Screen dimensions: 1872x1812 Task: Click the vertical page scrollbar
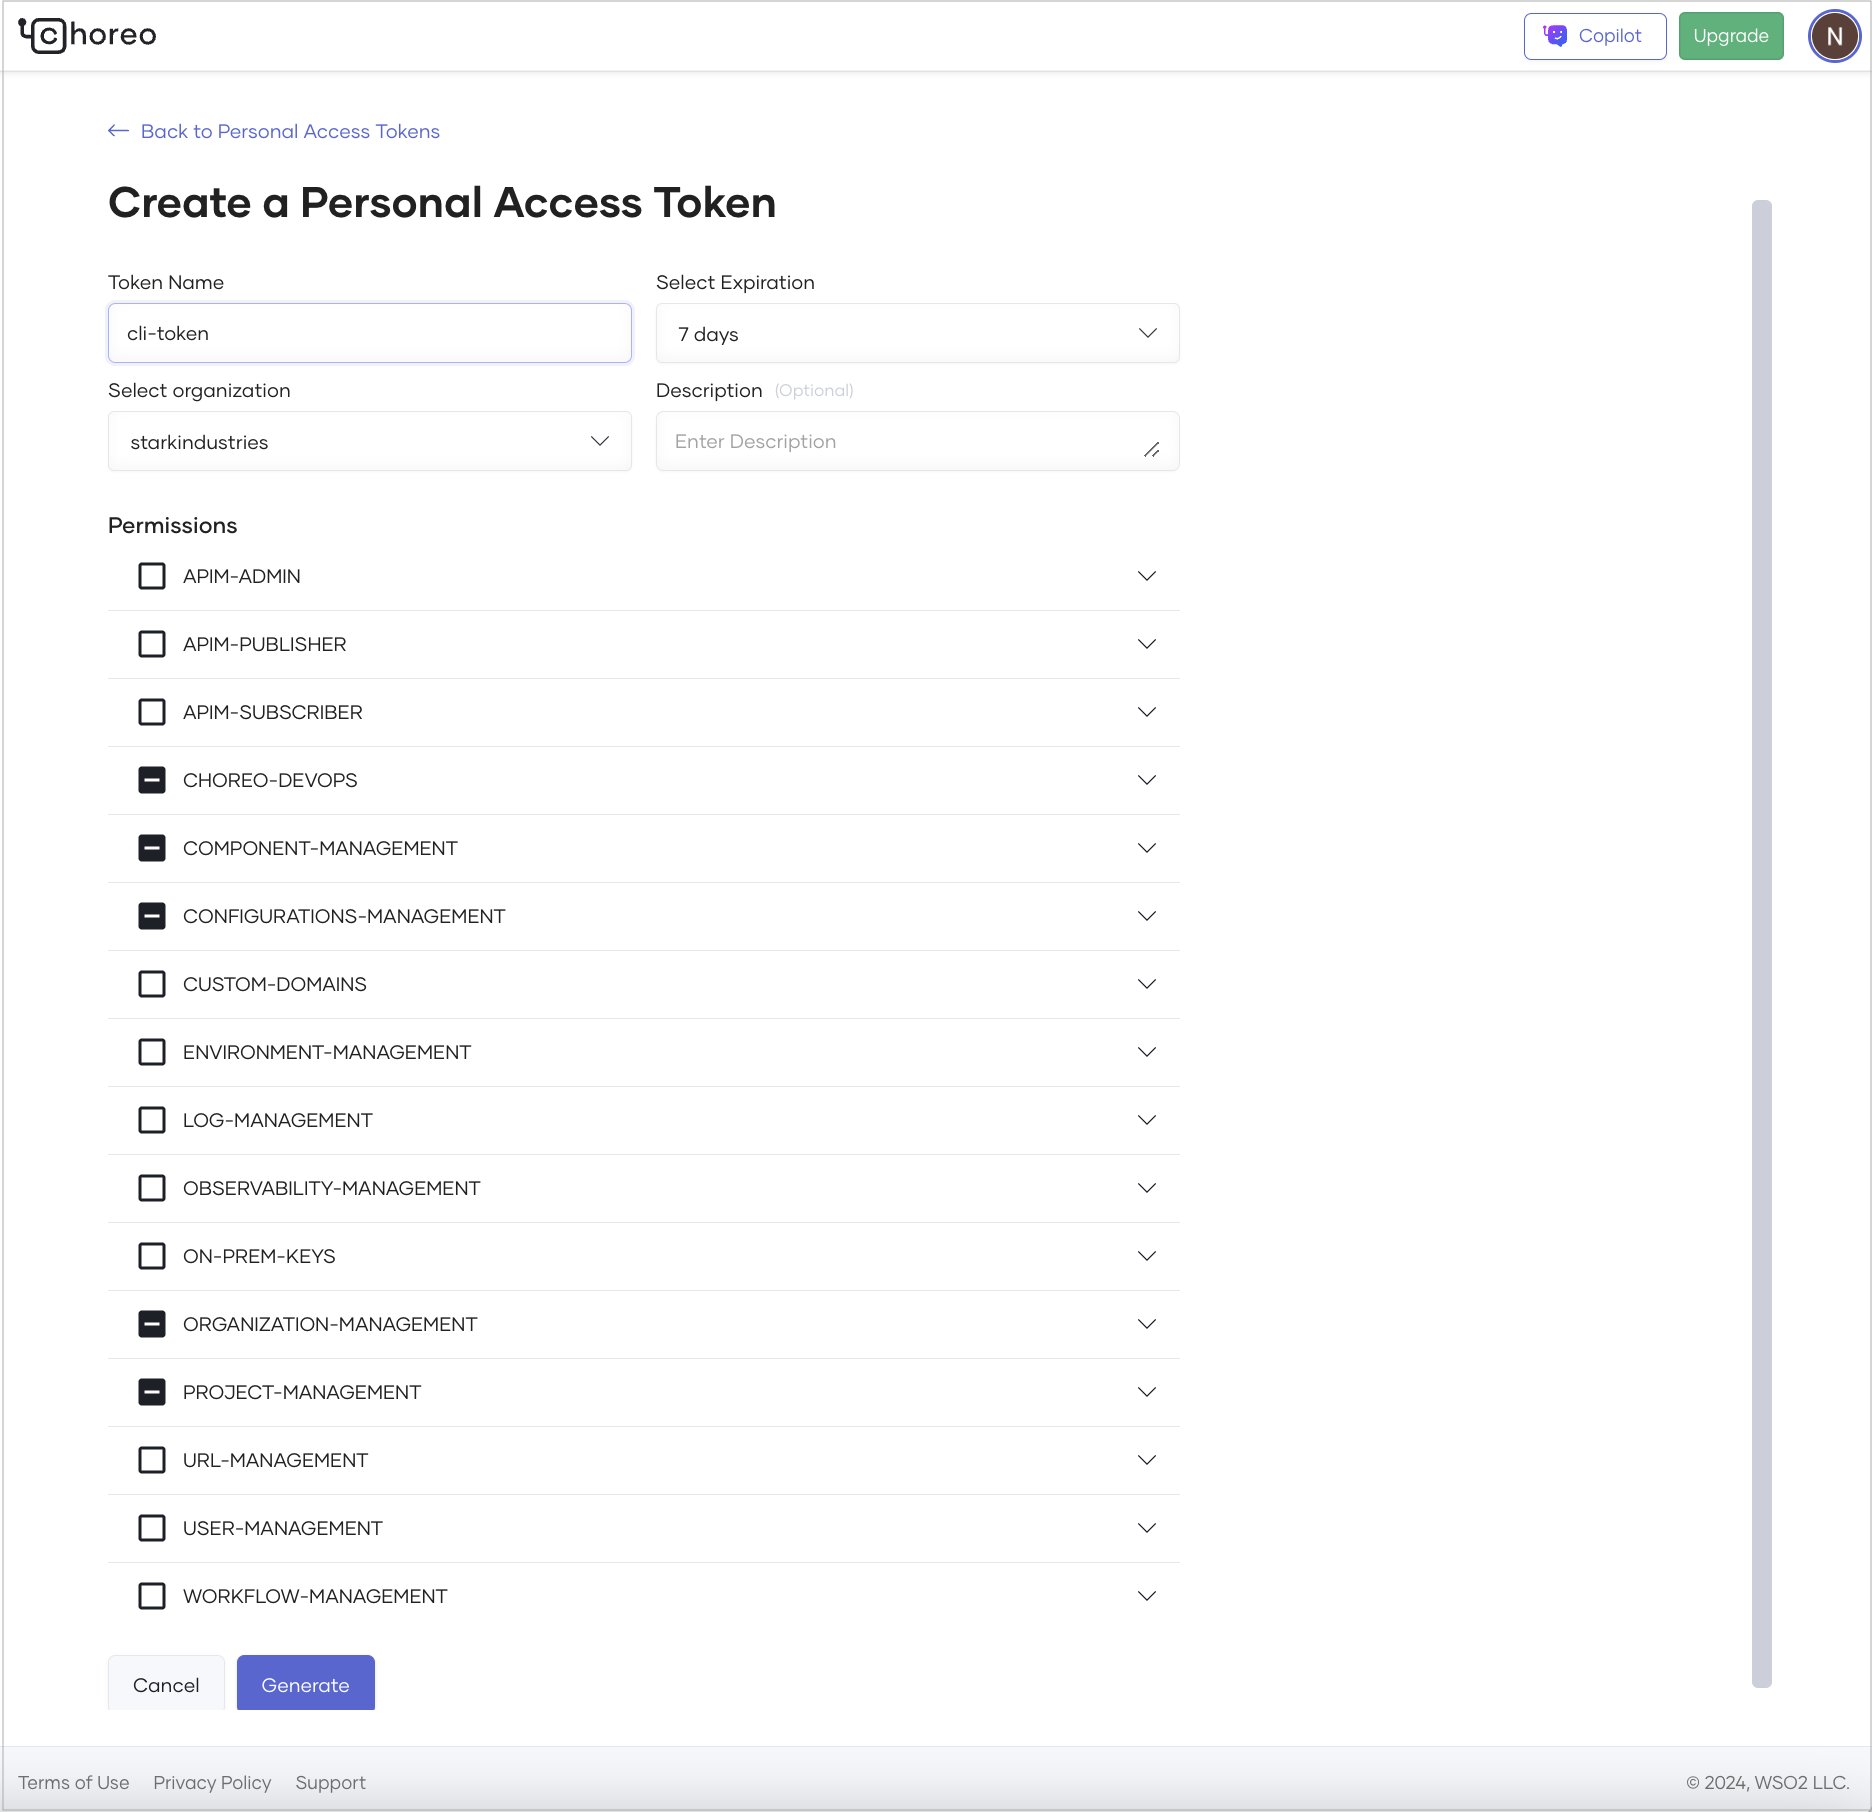(x=1761, y=942)
